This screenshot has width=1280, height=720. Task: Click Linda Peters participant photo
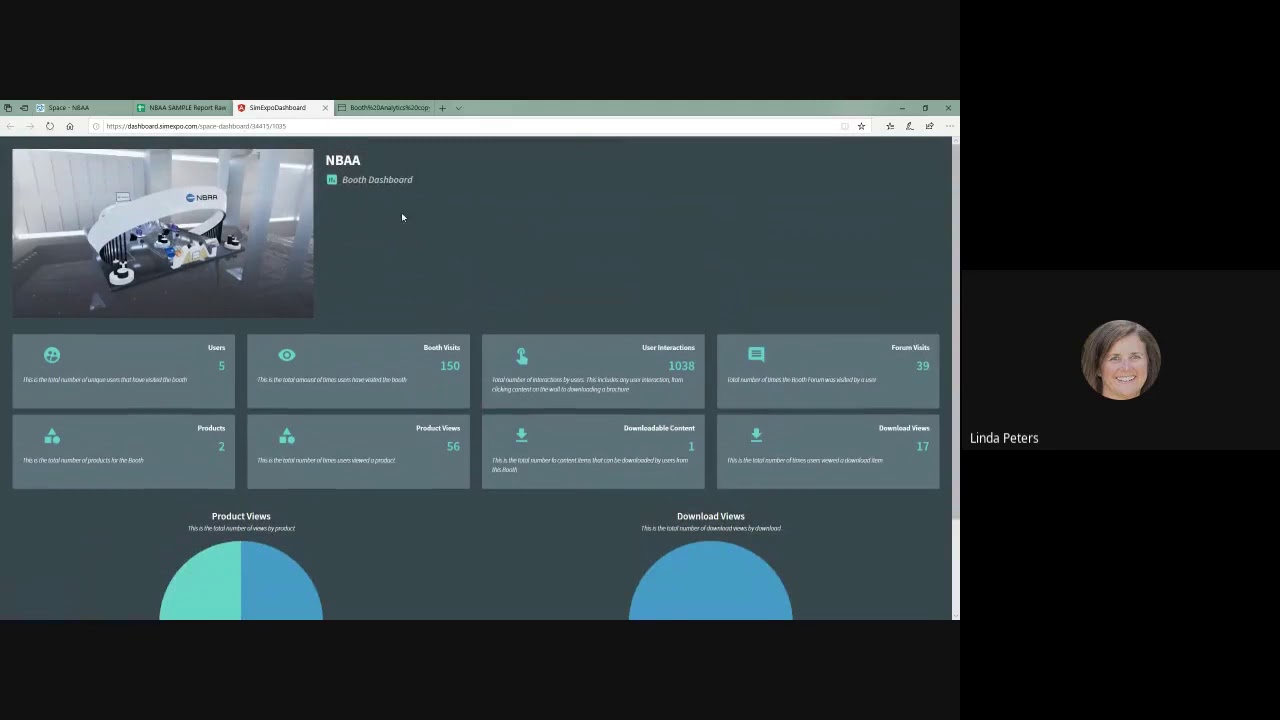coord(1121,360)
